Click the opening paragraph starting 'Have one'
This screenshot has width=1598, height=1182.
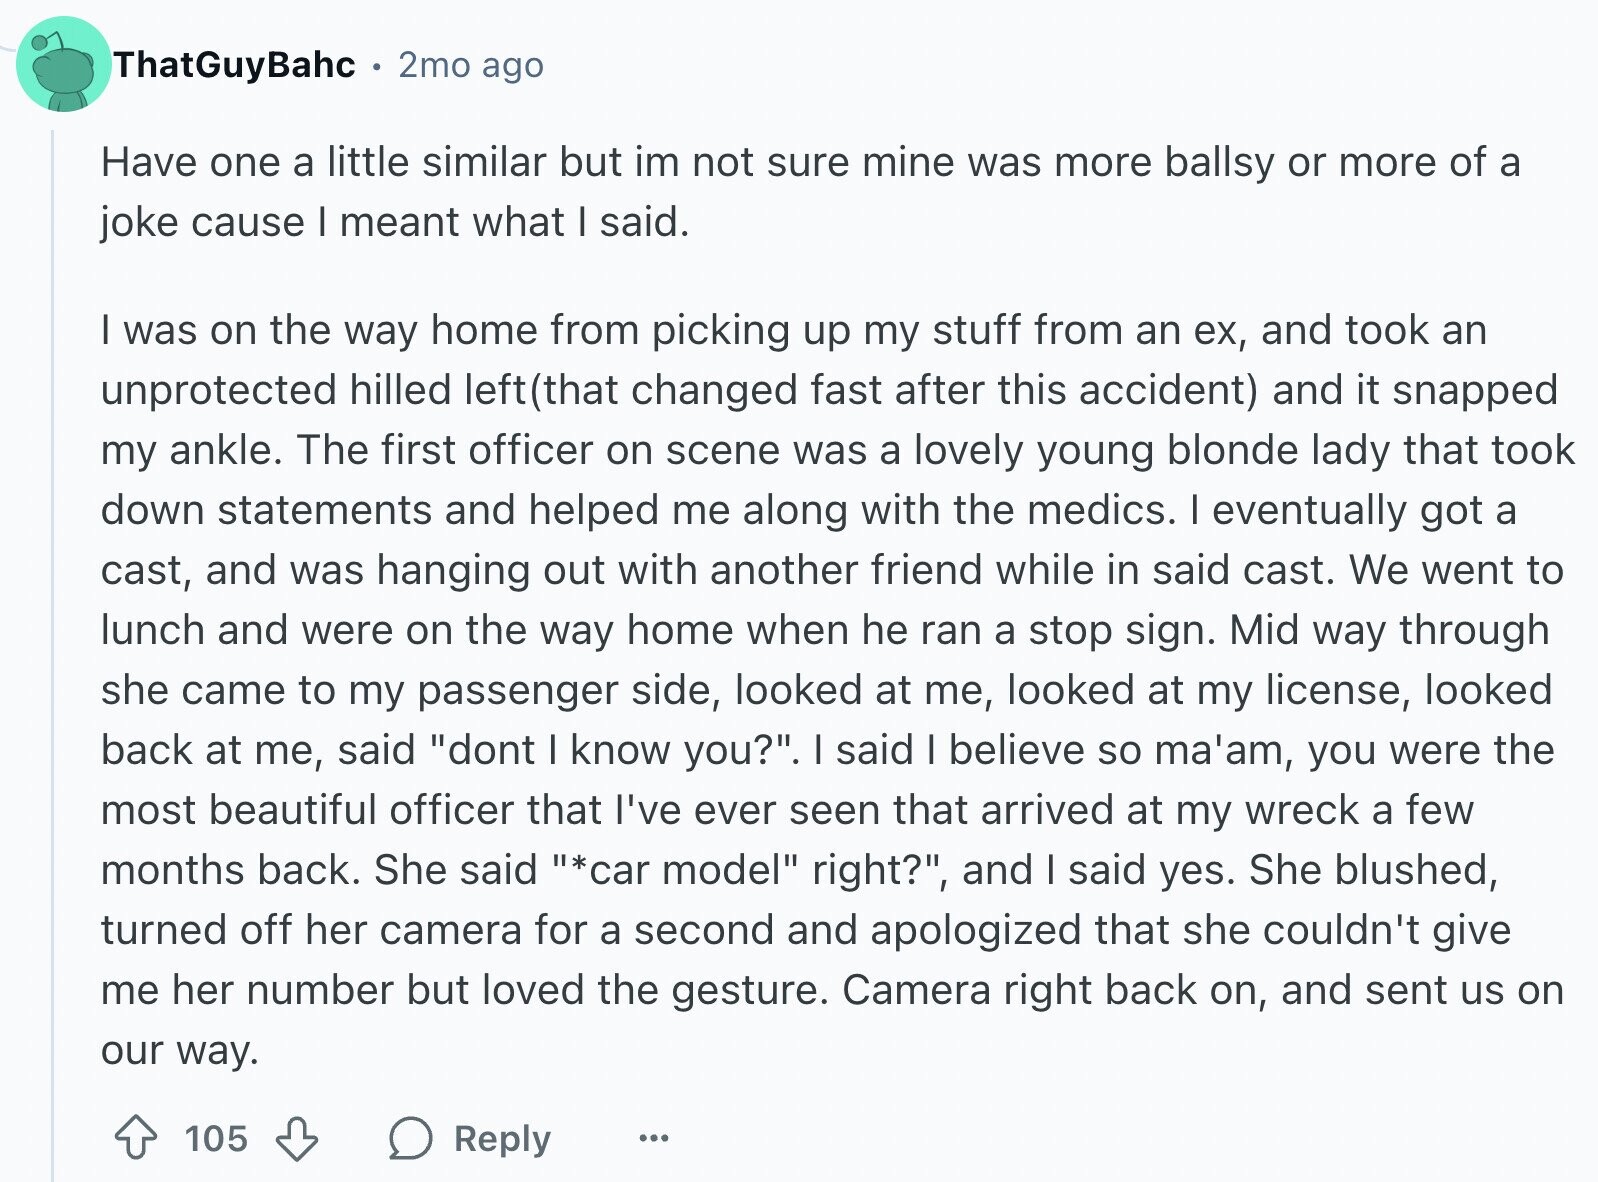tap(810, 192)
